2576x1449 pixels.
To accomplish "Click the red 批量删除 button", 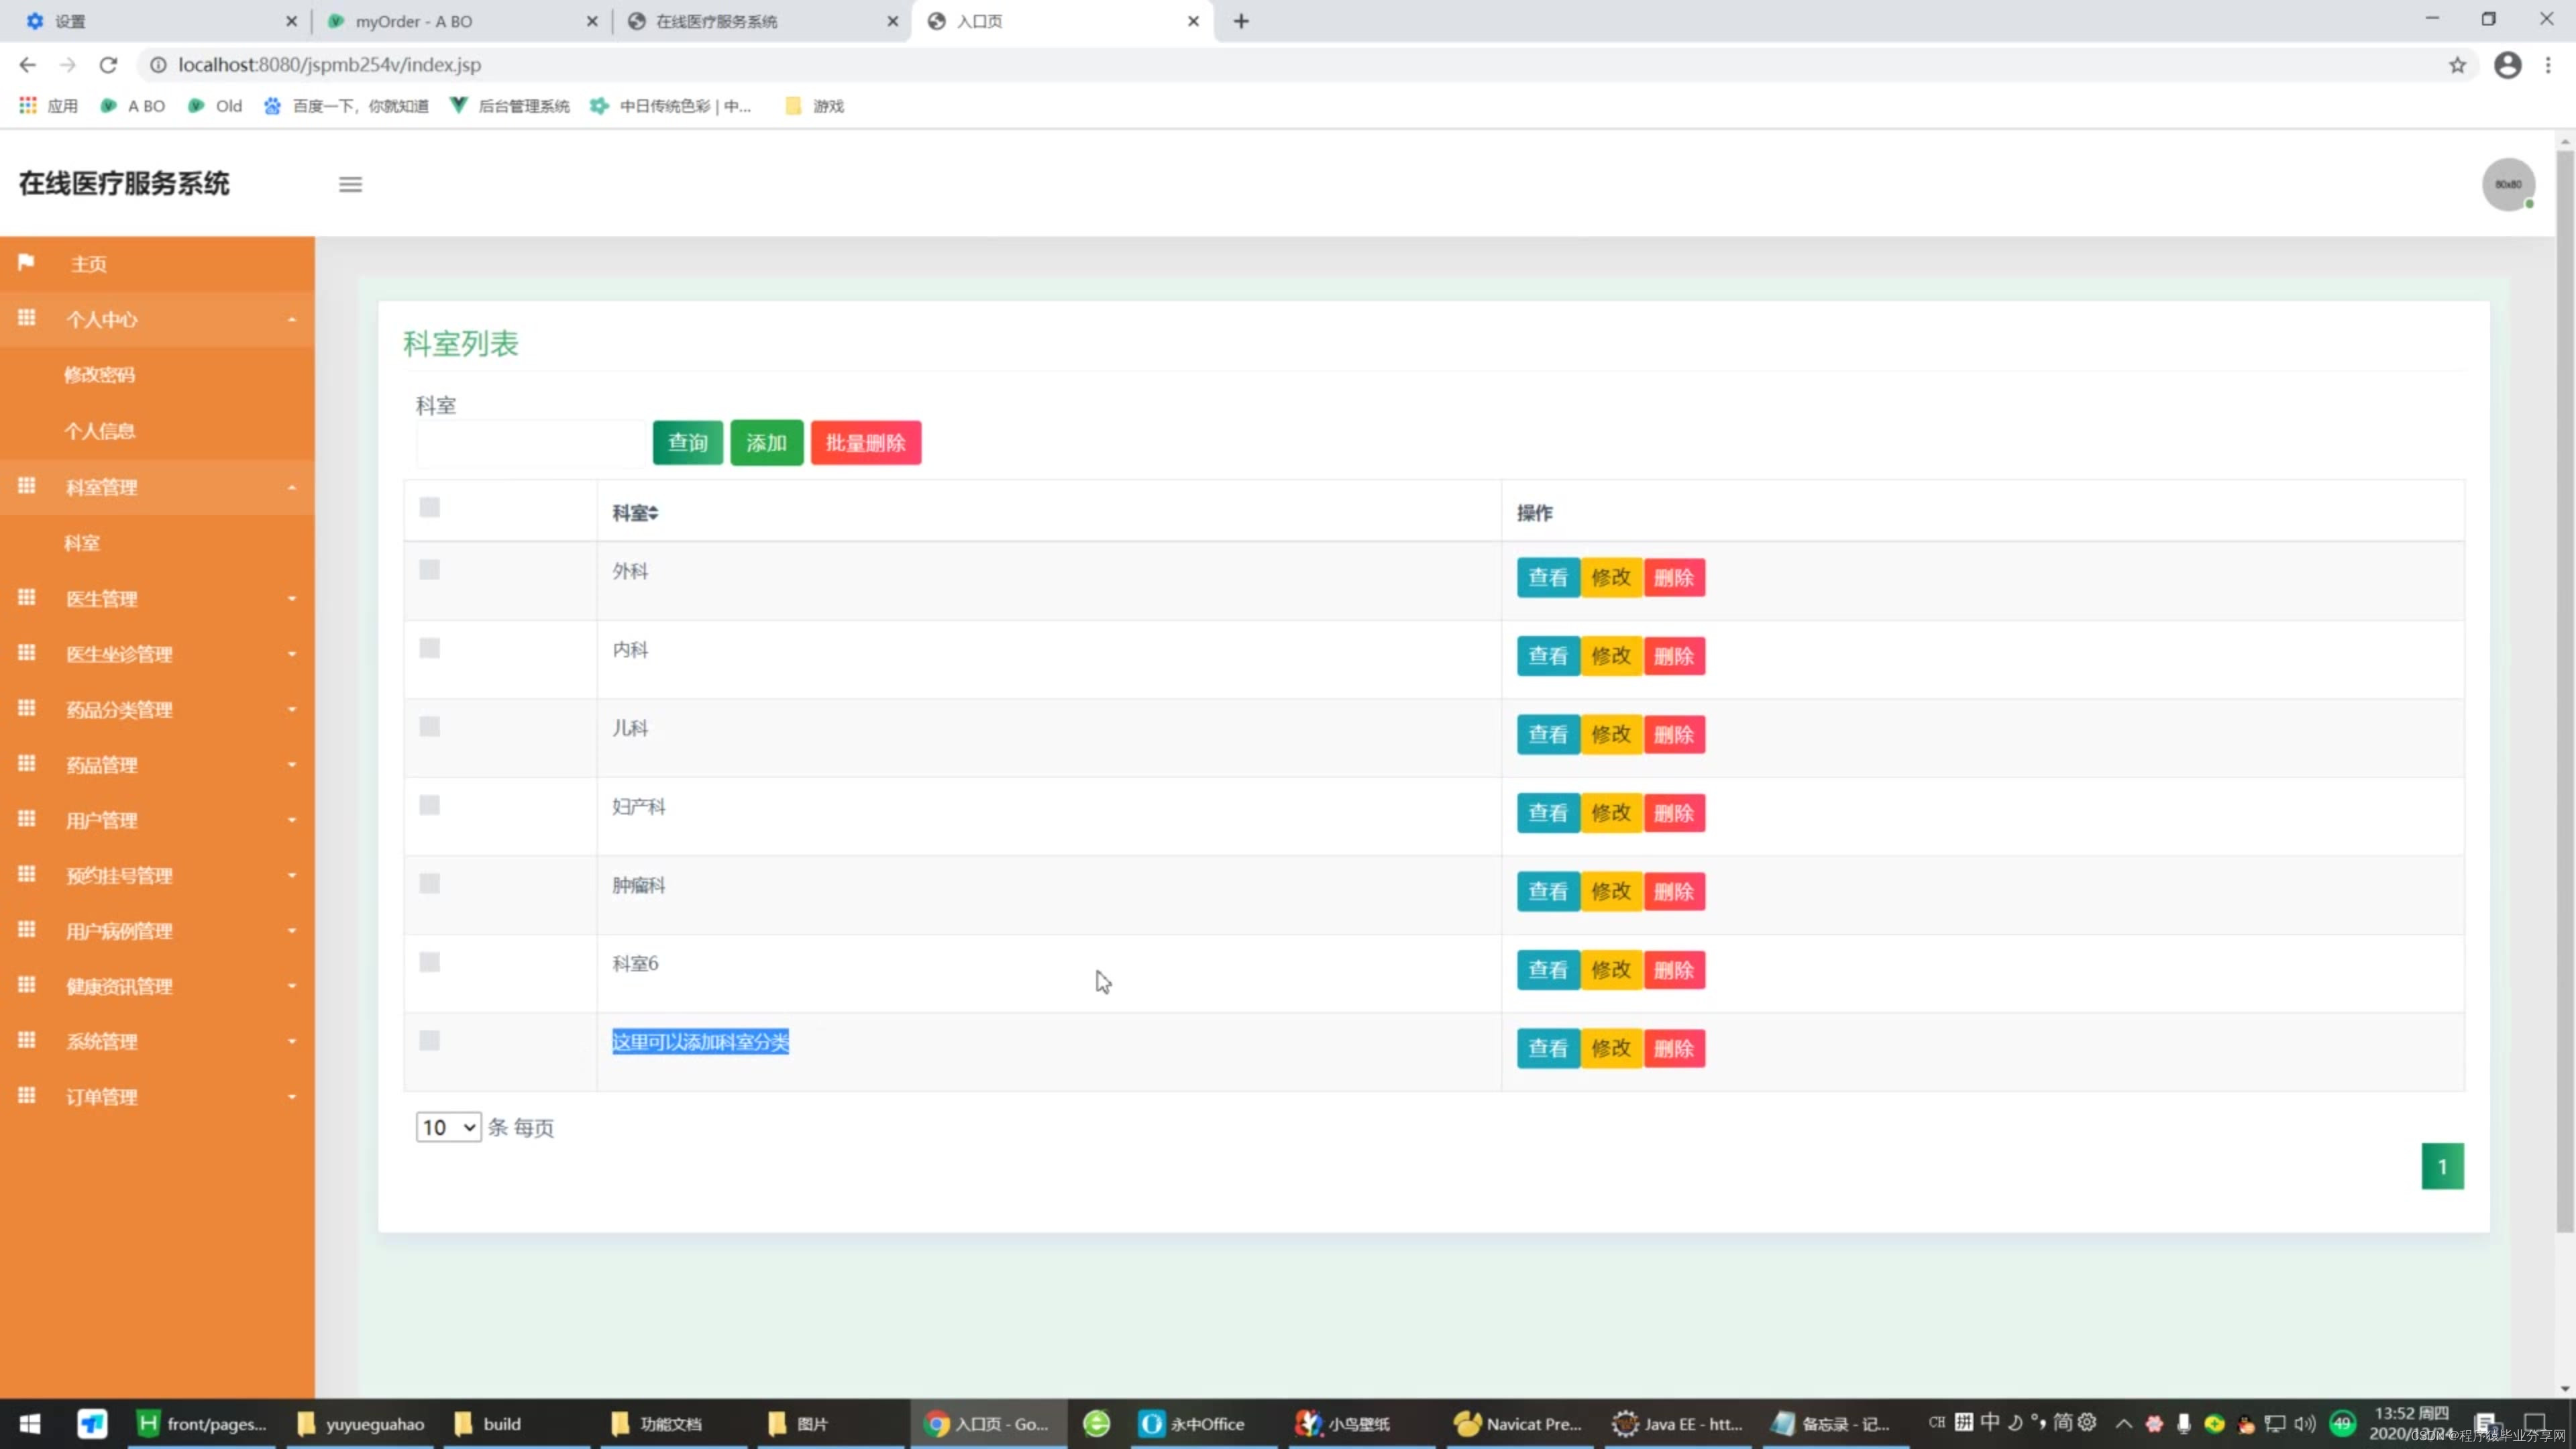I will (x=865, y=443).
